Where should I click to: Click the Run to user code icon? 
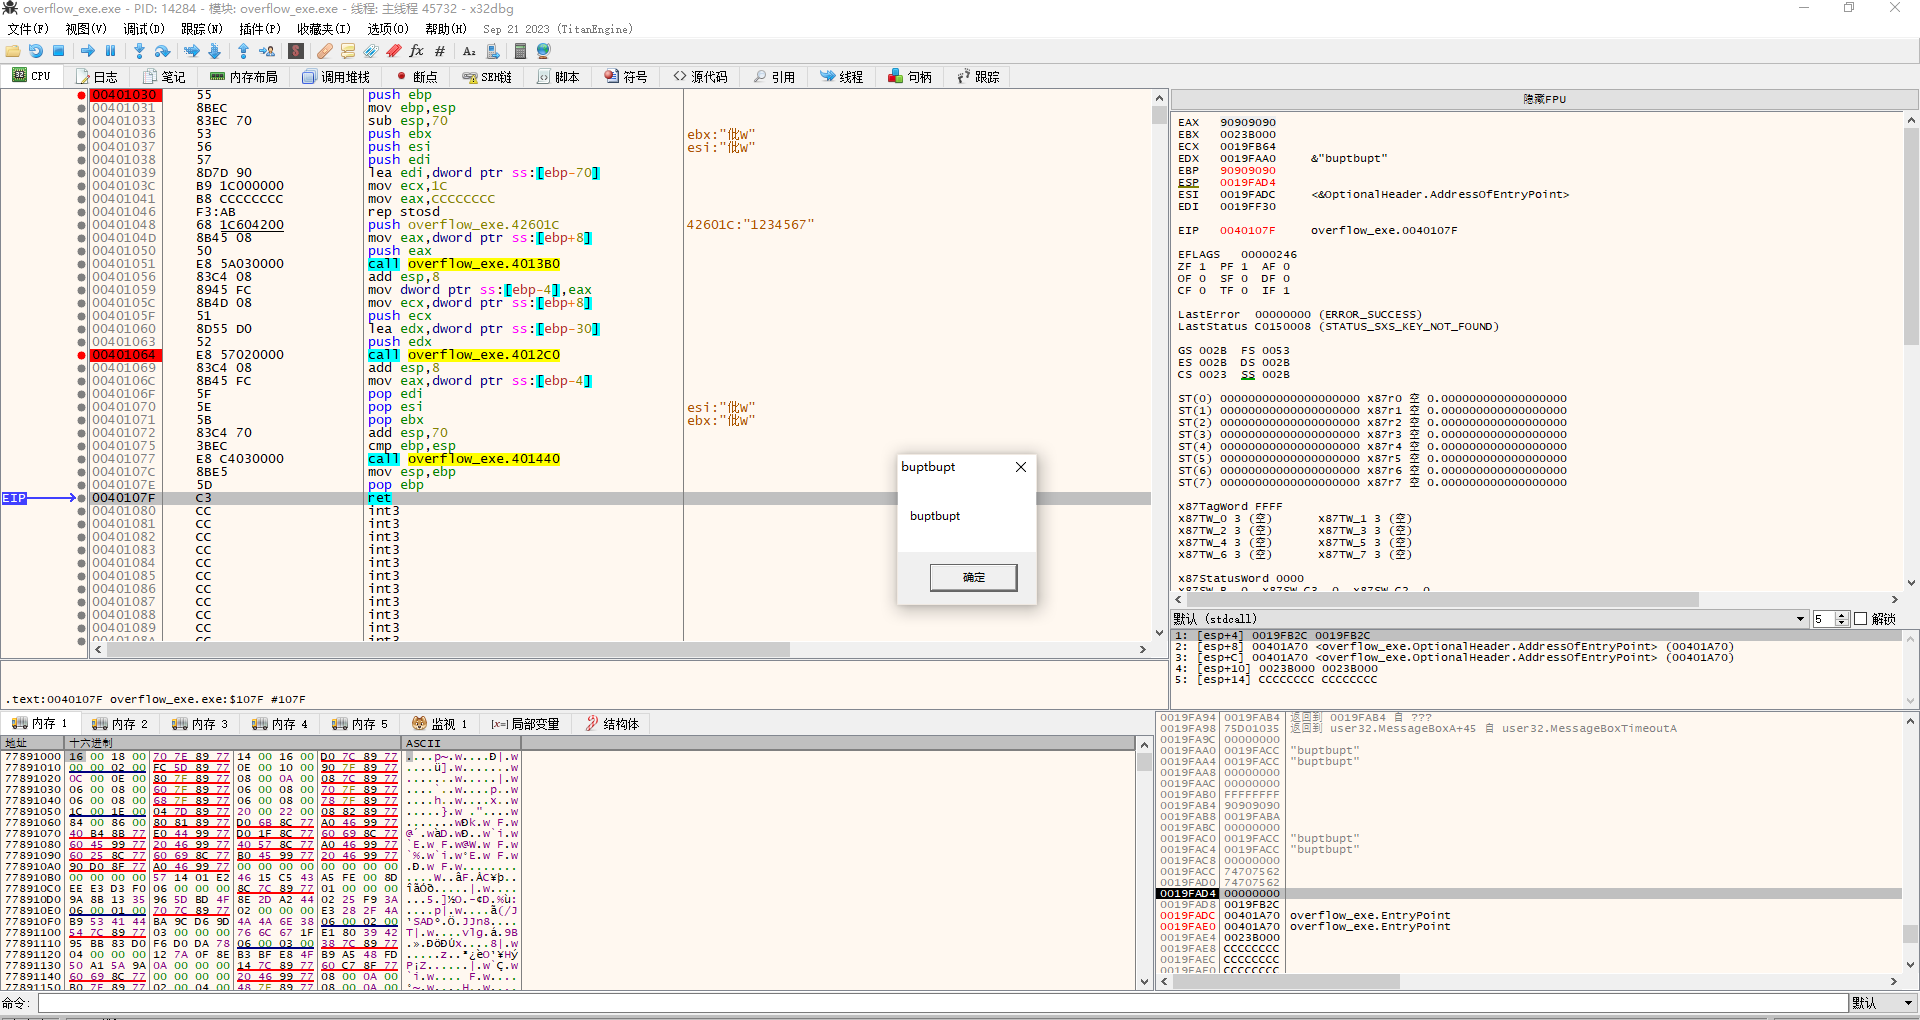click(267, 51)
